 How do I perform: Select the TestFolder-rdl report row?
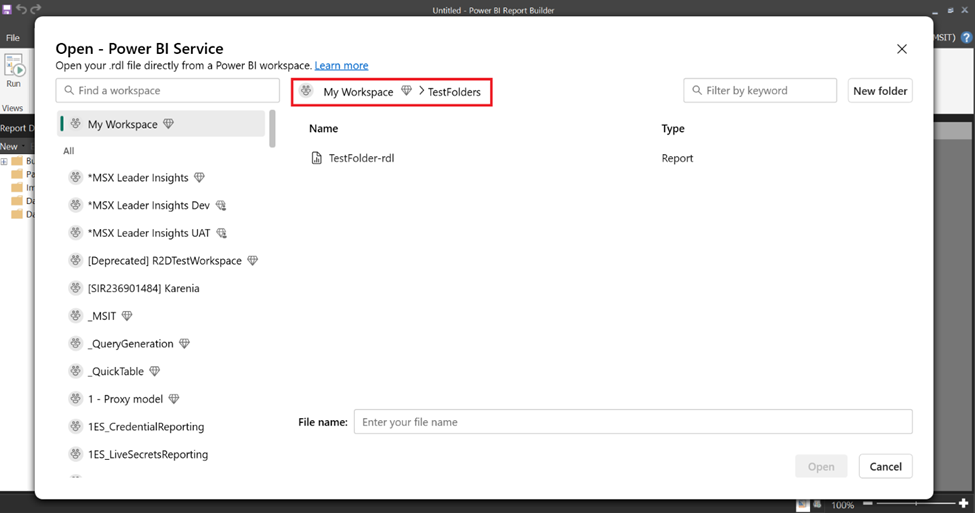click(x=609, y=158)
